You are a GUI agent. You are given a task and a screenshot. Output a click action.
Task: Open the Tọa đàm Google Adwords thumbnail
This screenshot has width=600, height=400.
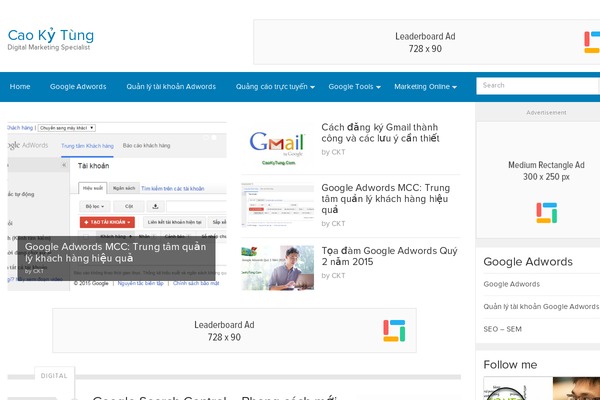[278, 268]
